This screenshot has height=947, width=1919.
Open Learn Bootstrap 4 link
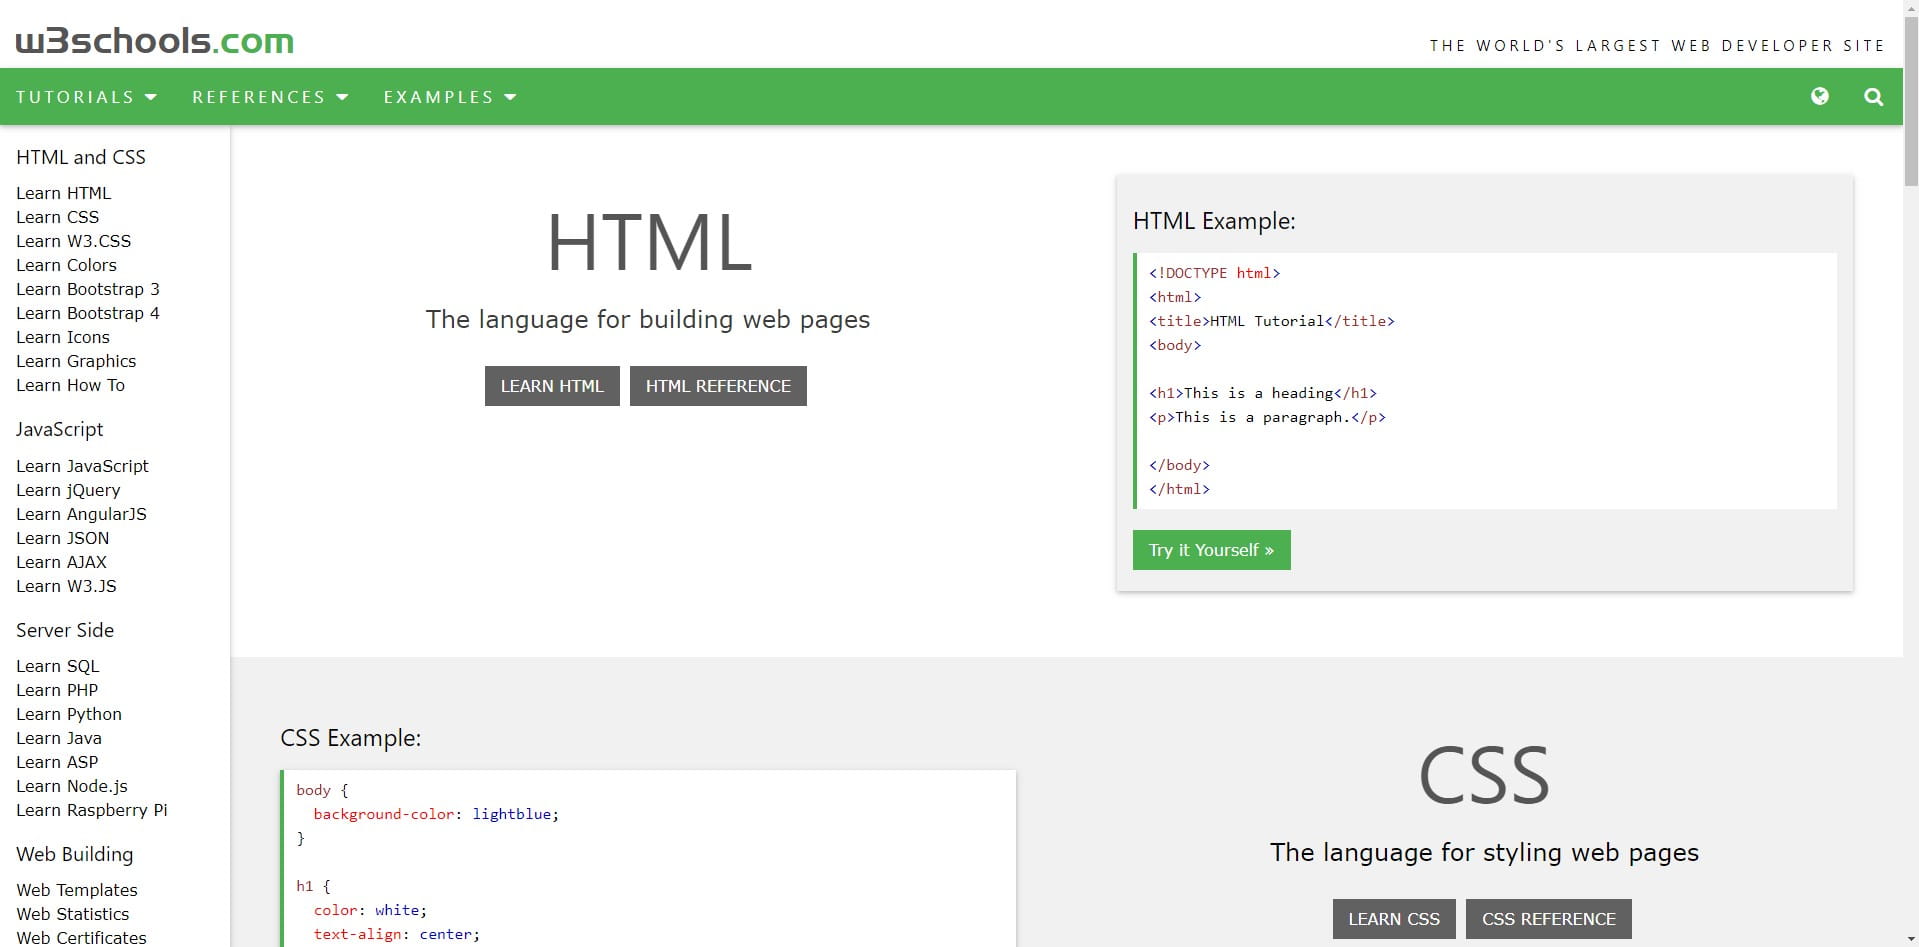point(88,313)
